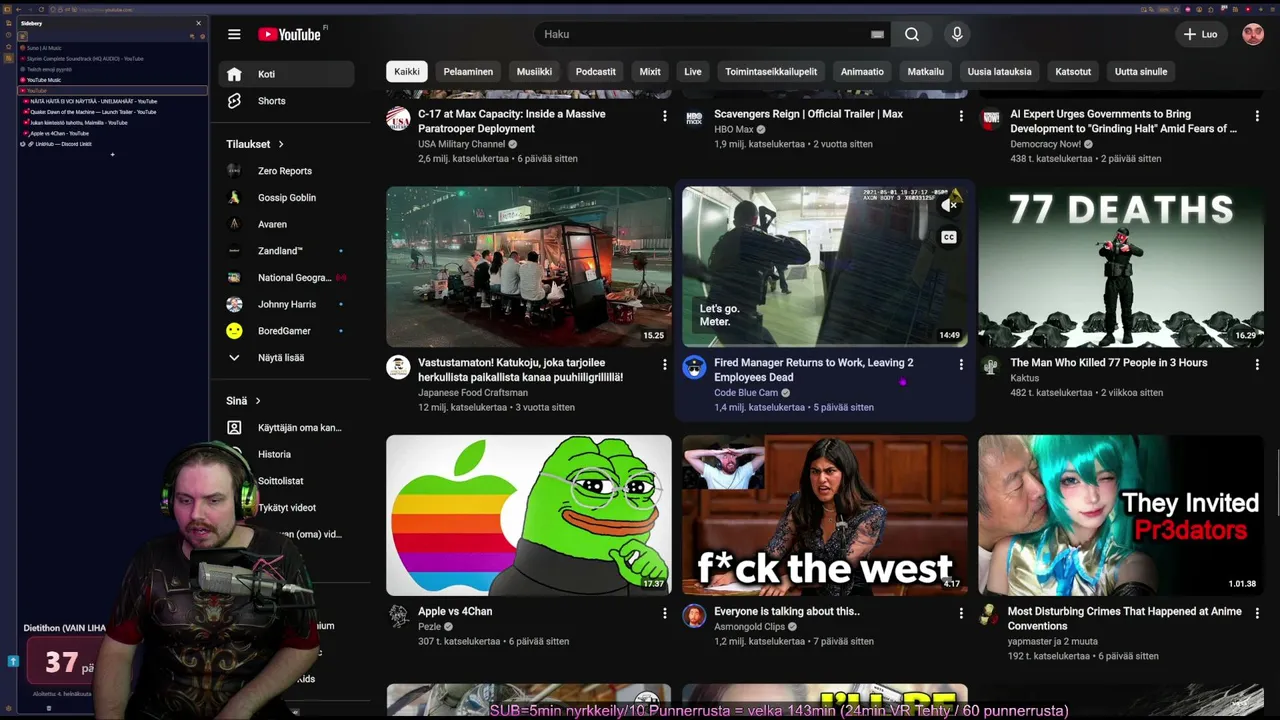Select the Kaikki filter chip
Image resolution: width=1280 pixels, height=720 pixels.
[x=407, y=72]
